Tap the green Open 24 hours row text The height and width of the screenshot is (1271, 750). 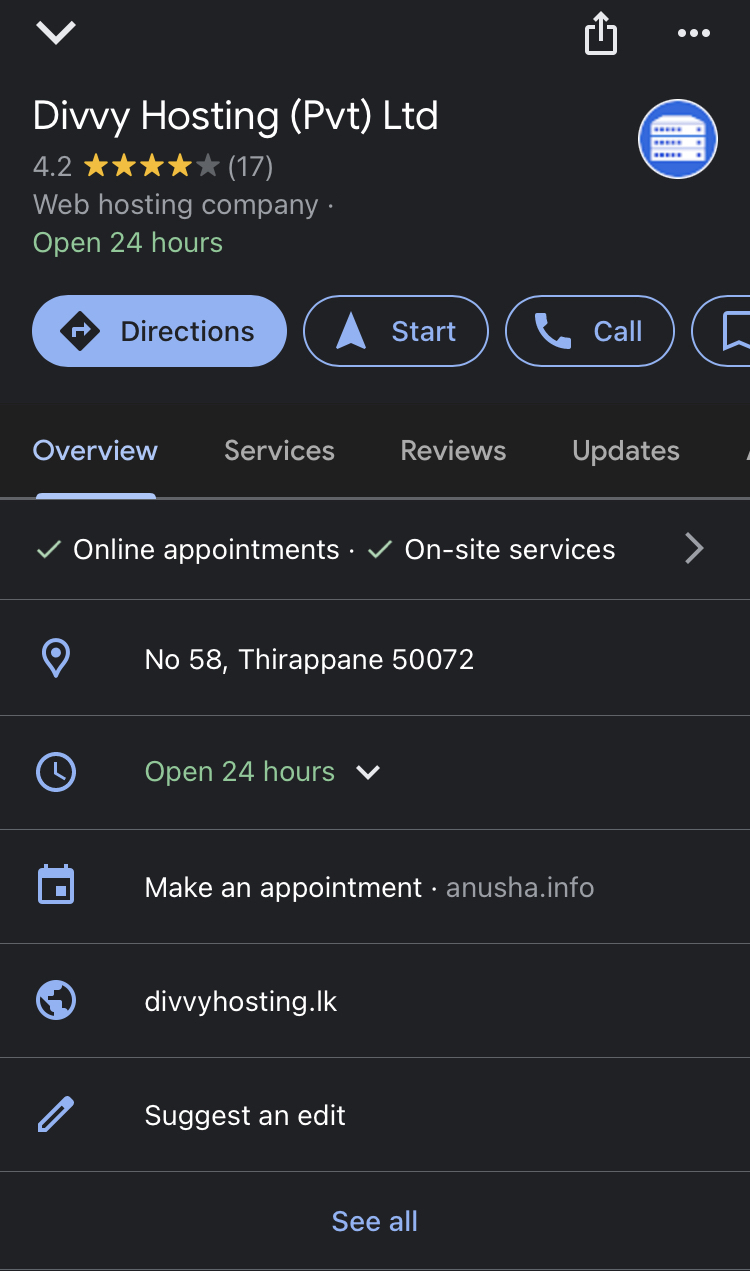[x=240, y=772]
